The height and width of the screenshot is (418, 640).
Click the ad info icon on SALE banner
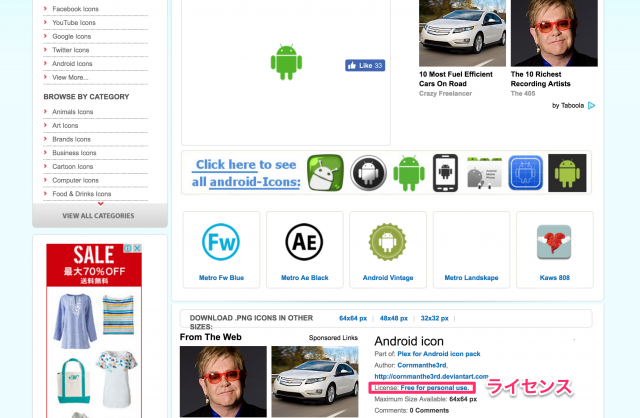(128, 248)
